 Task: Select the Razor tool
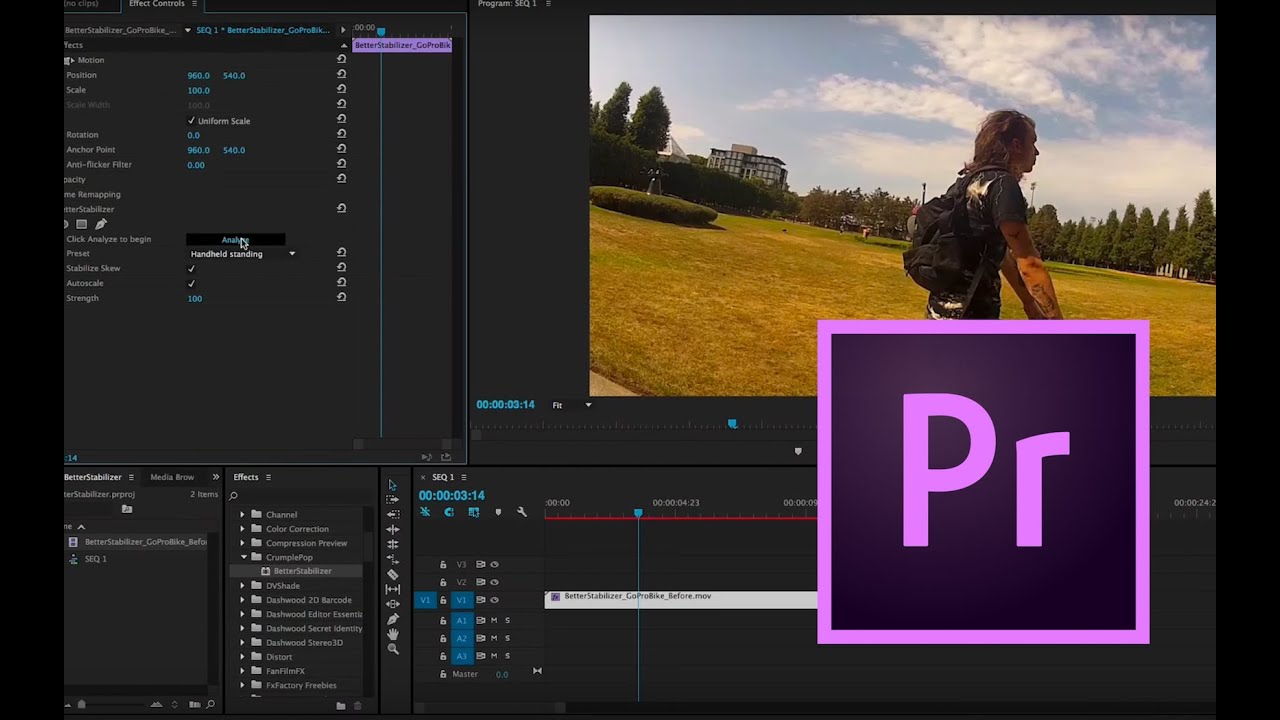coord(392,574)
